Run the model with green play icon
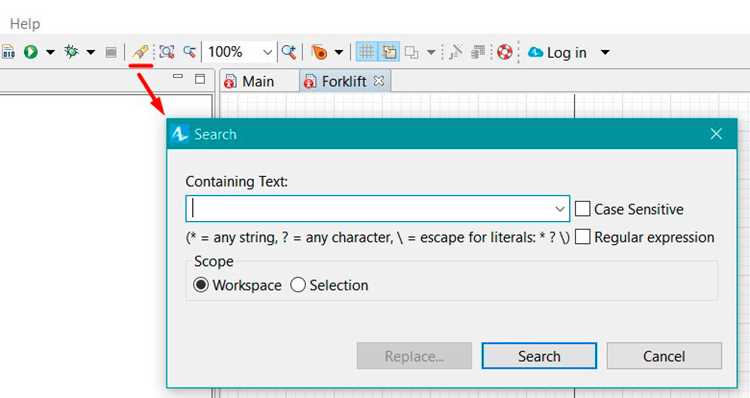The width and height of the screenshot is (750, 398). pos(31,52)
